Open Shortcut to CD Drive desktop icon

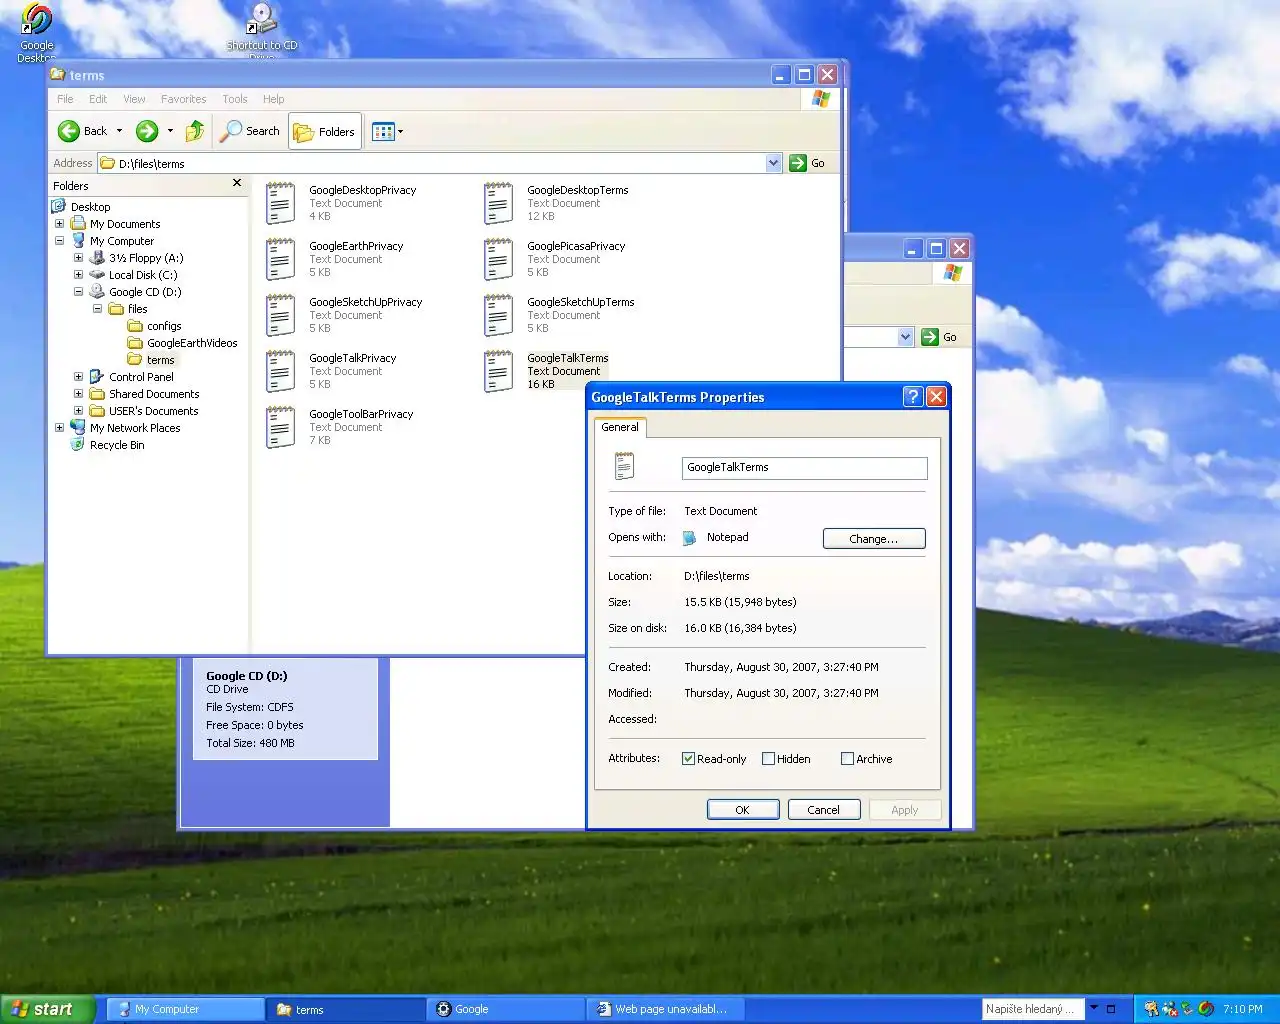(261, 30)
